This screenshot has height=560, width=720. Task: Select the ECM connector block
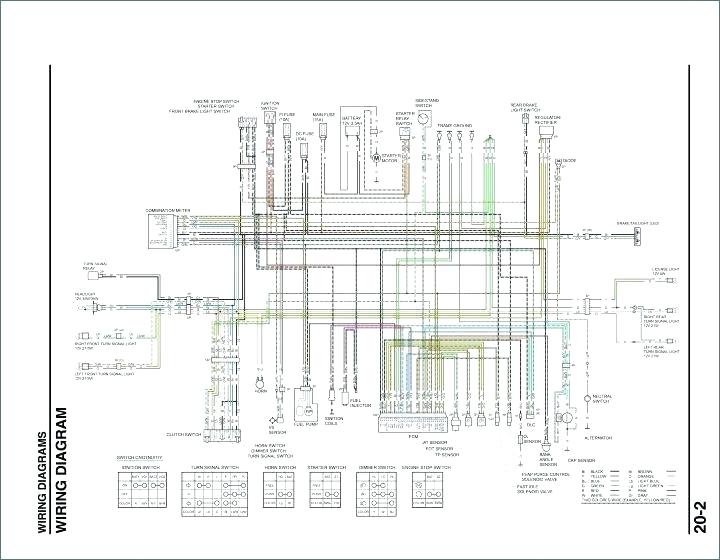412,422
